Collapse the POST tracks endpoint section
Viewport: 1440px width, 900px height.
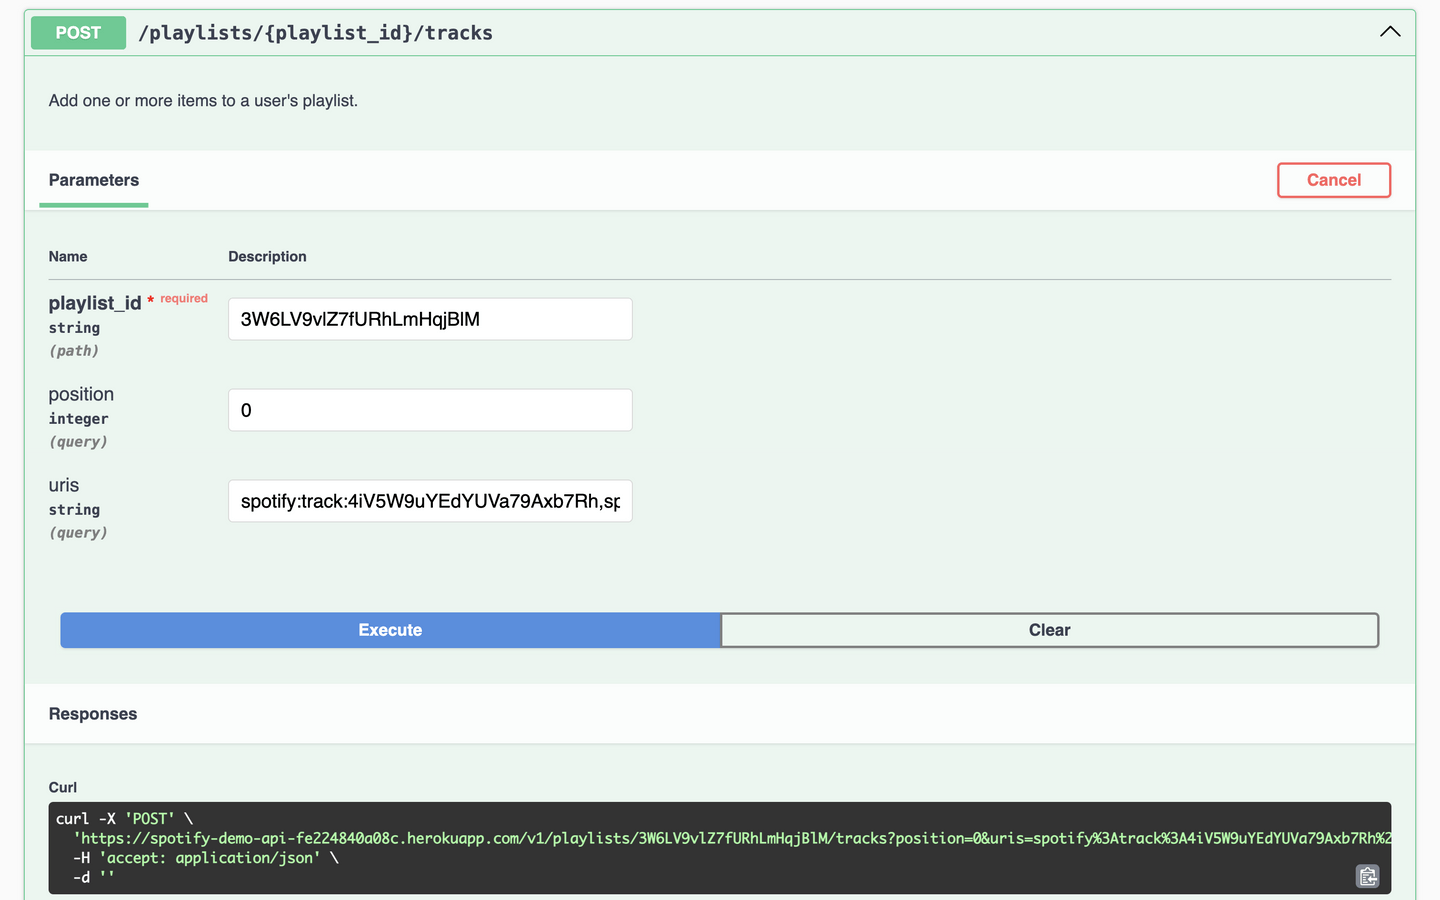(x=1389, y=32)
